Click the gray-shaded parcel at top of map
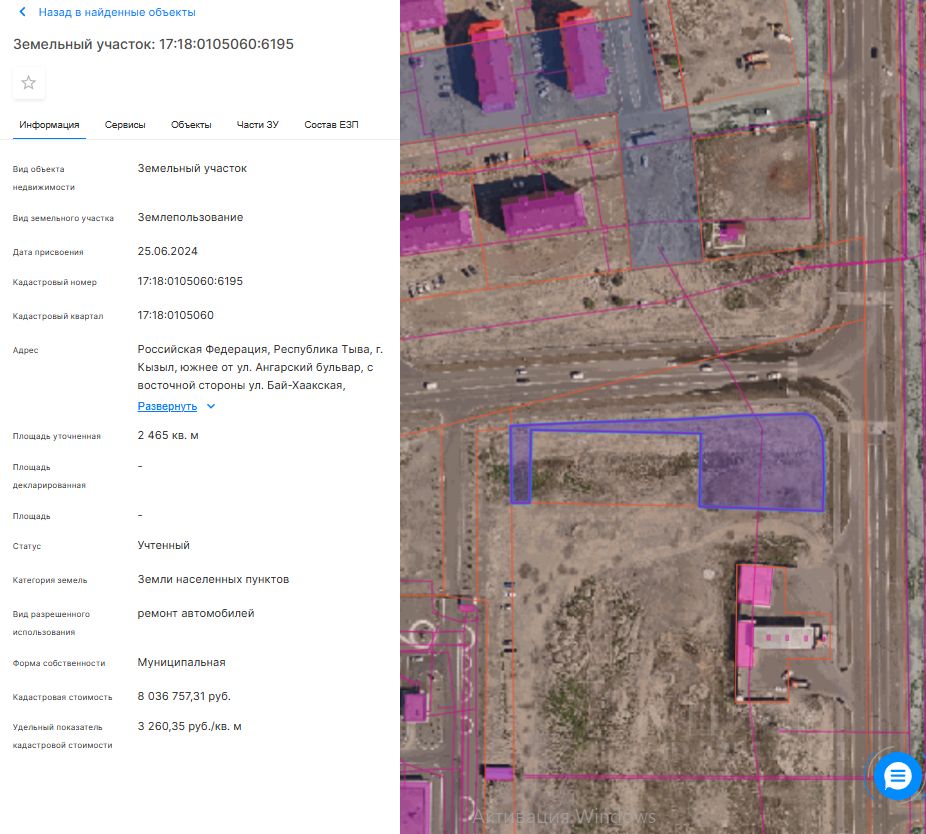The image size is (926, 834). coord(658,190)
